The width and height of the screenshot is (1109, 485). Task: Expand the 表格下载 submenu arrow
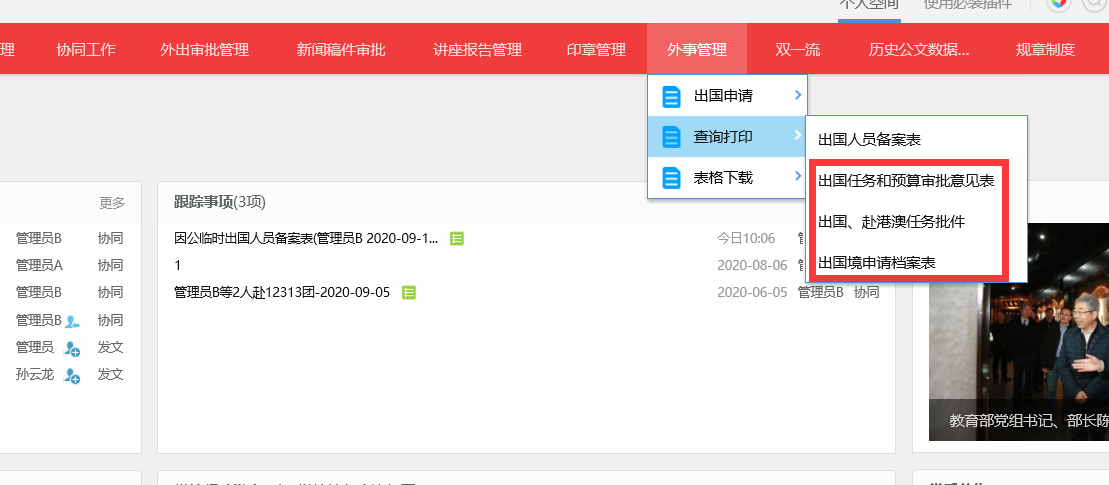pos(797,177)
